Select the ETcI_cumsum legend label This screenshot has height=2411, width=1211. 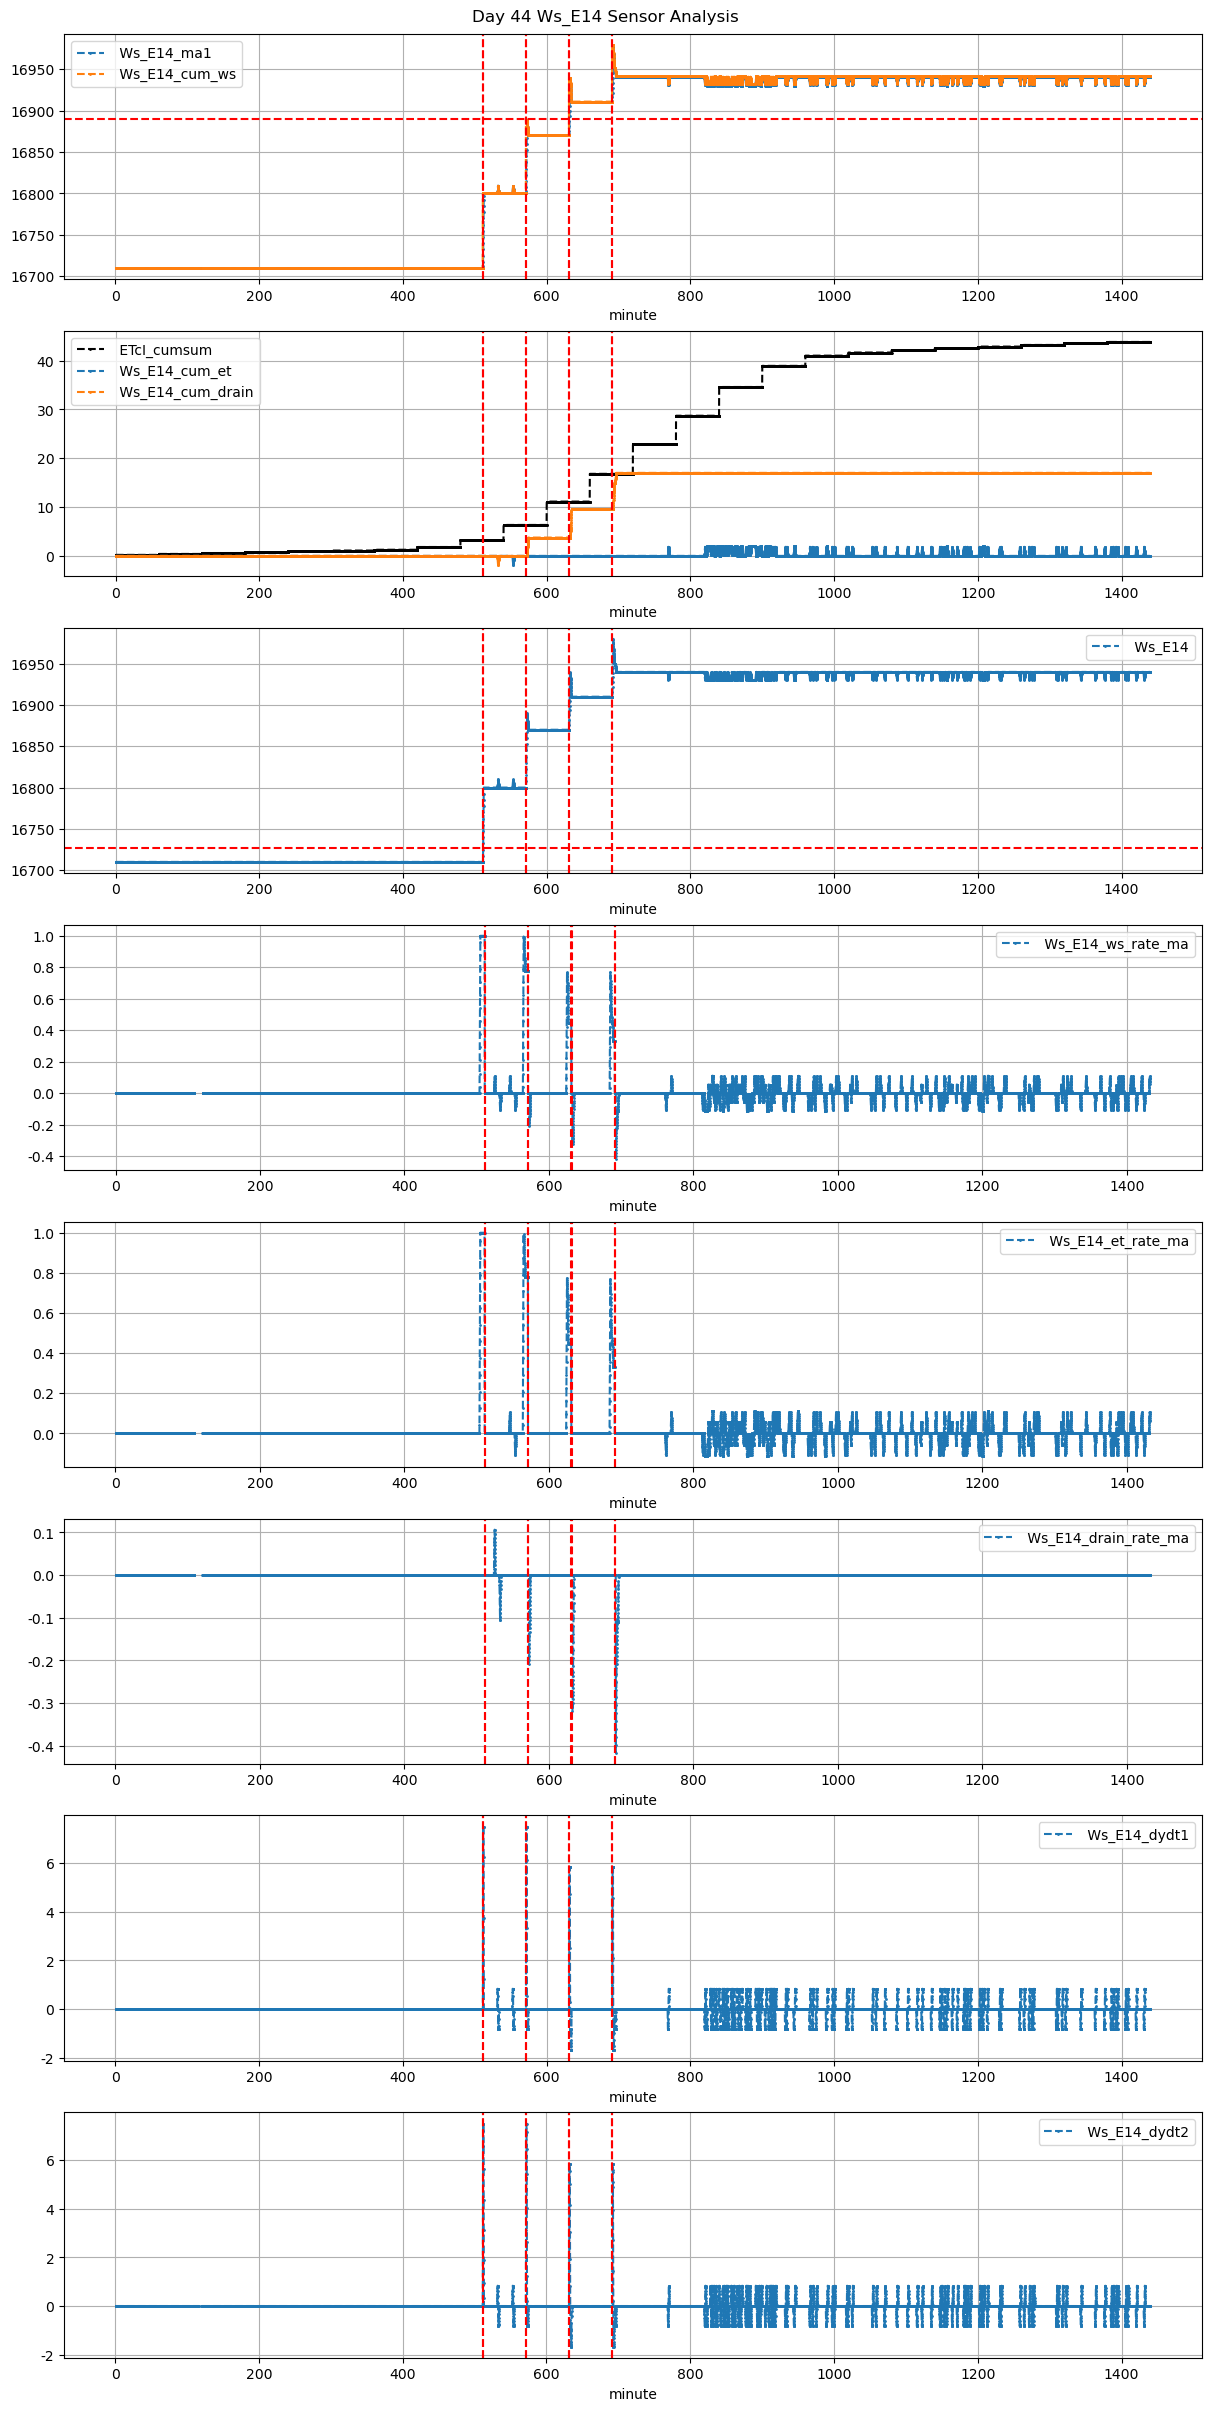pyautogui.click(x=165, y=350)
